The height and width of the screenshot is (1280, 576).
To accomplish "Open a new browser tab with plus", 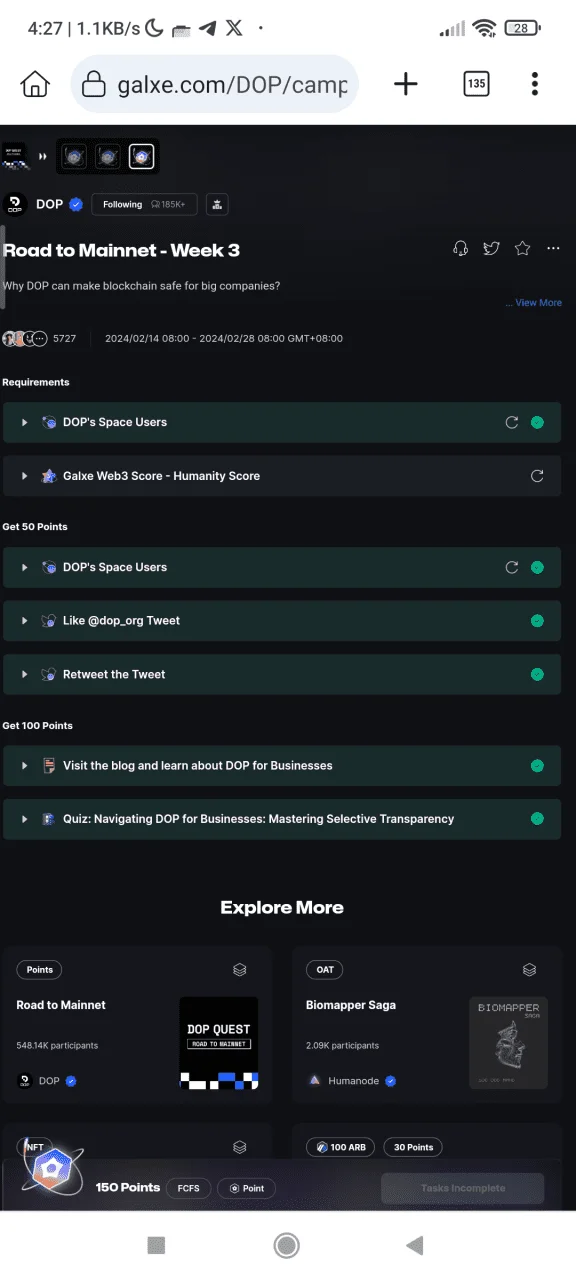I will tap(406, 84).
